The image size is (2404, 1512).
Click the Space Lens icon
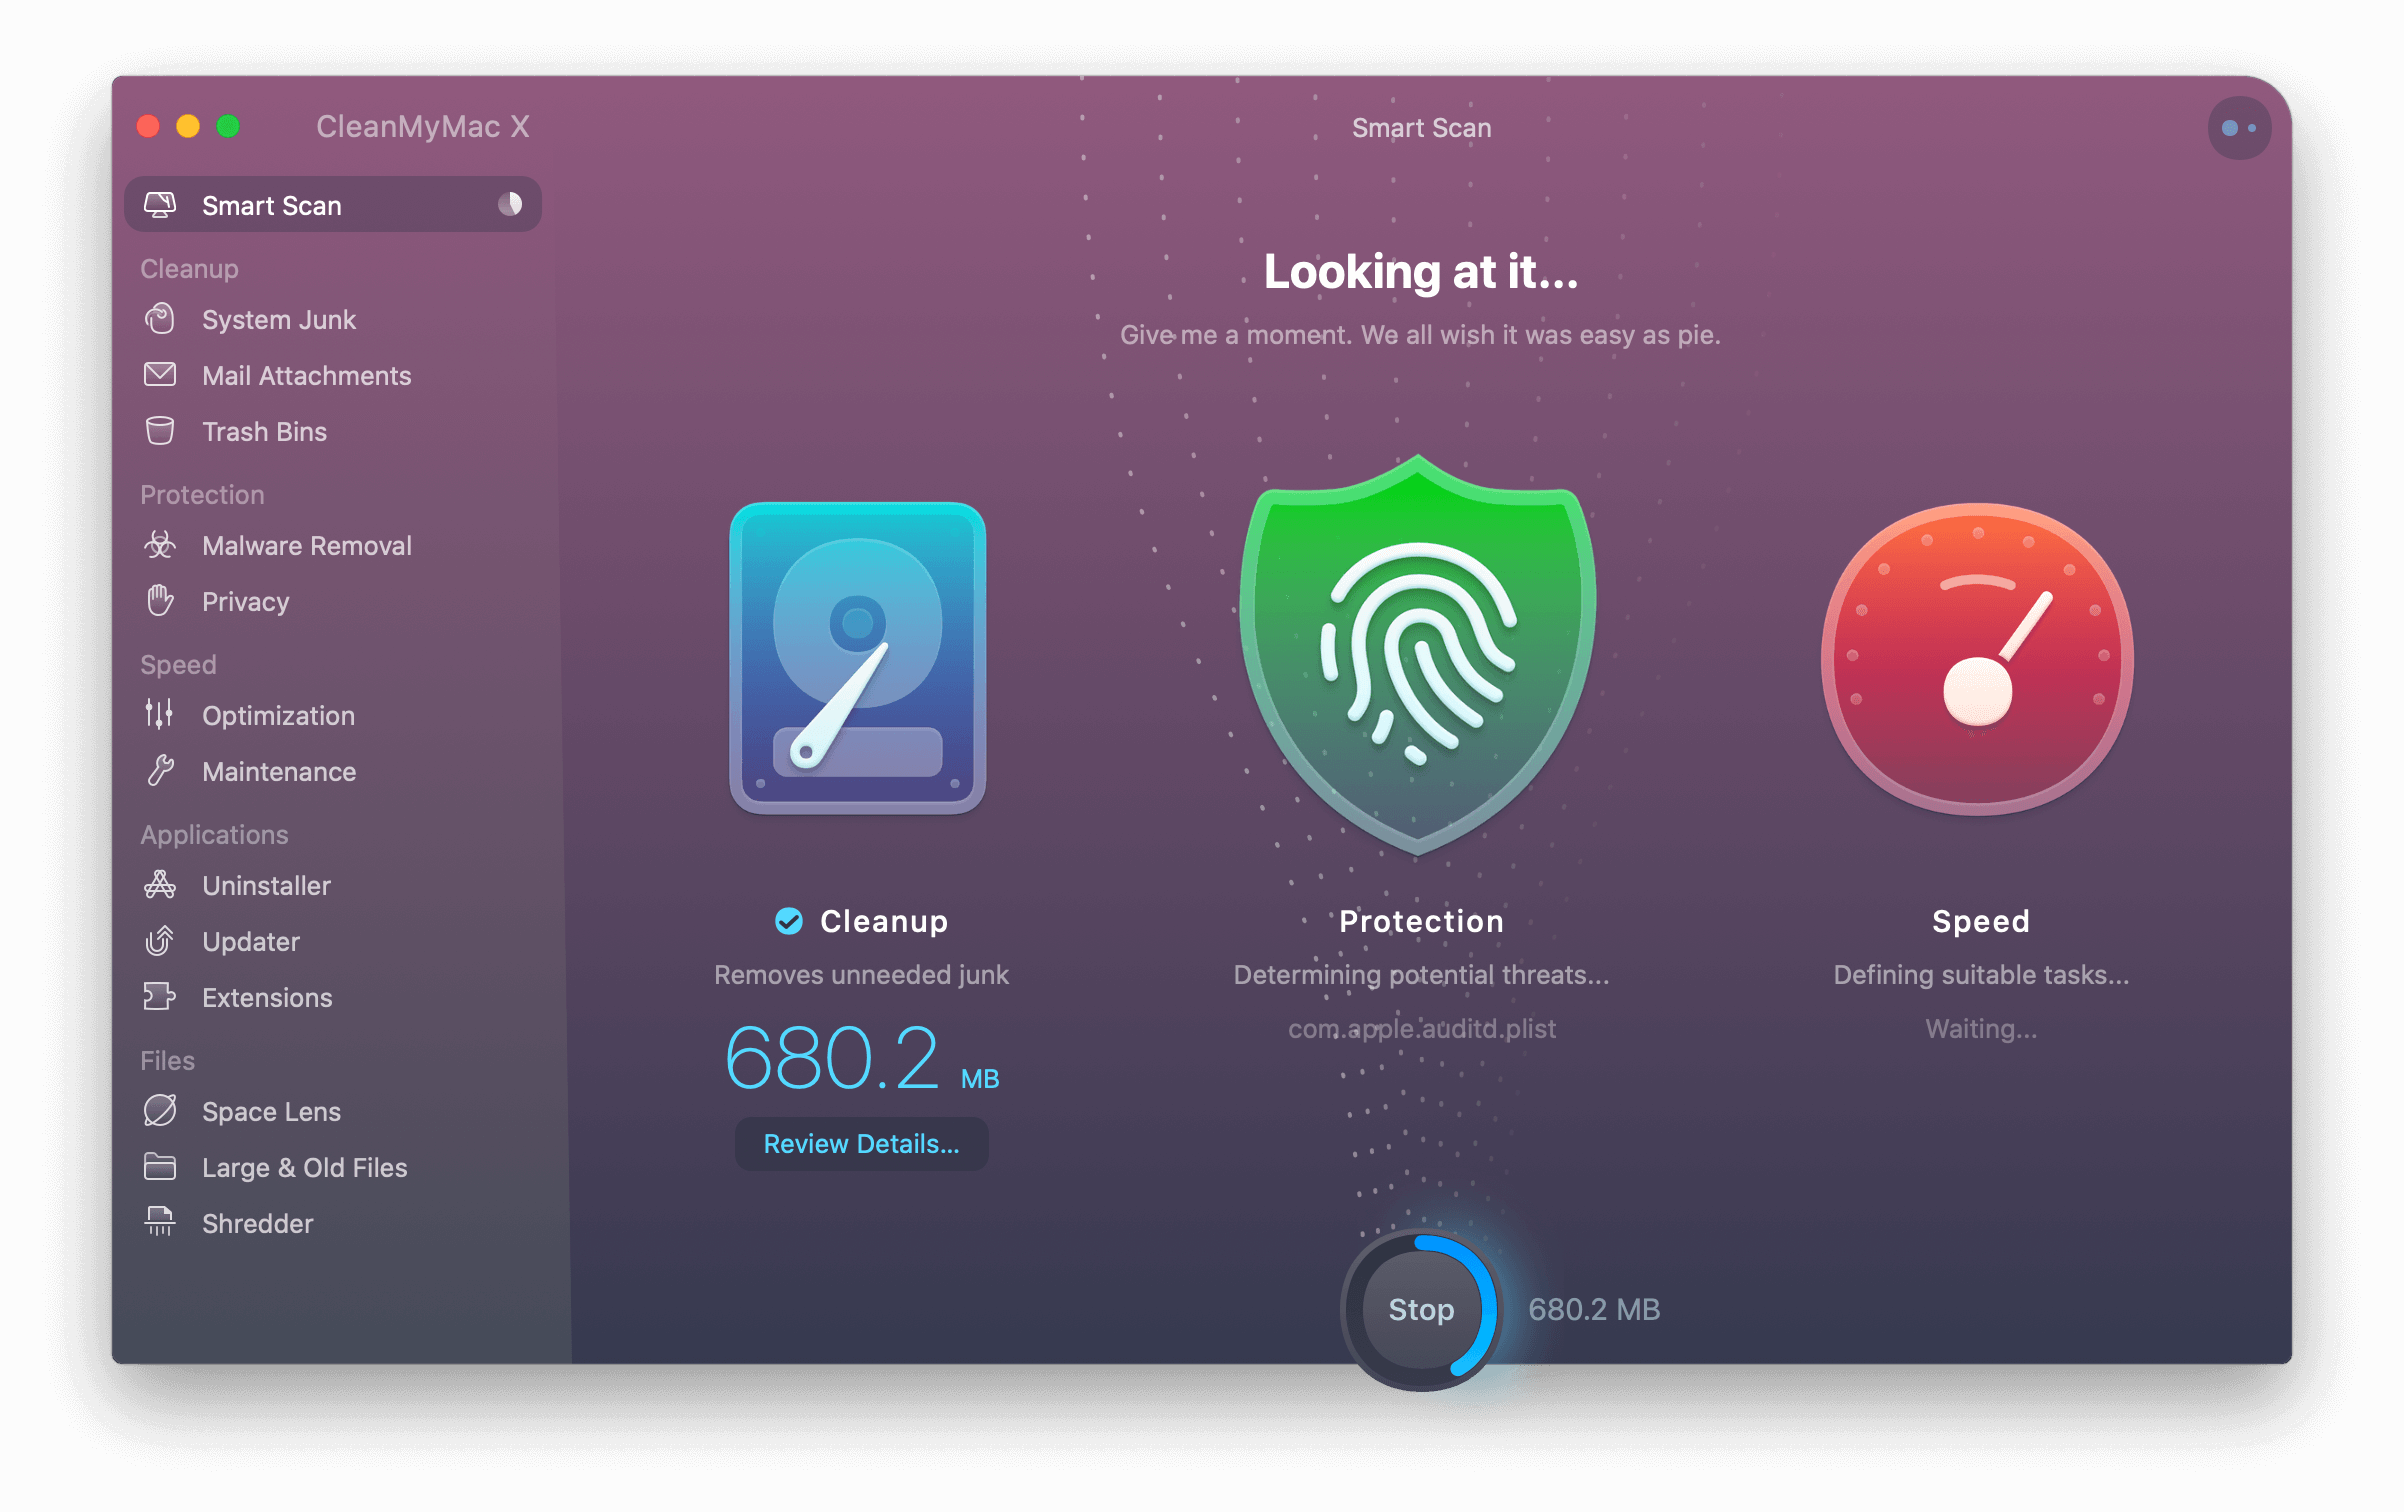tap(160, 1110)
